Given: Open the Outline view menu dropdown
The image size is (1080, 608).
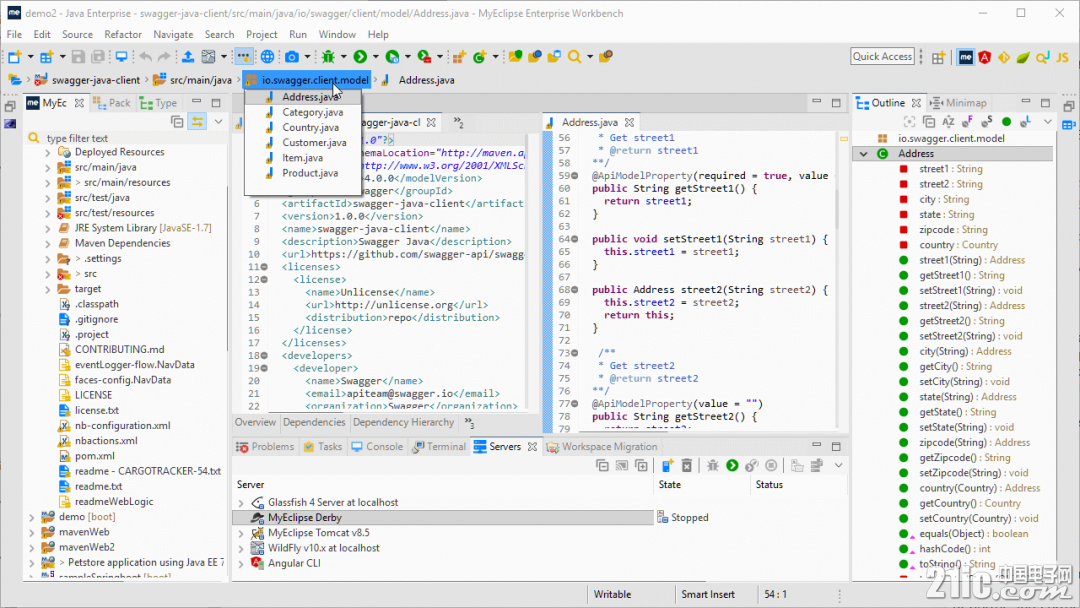Looking at the screenshot, I should [x=1048, y=122].
